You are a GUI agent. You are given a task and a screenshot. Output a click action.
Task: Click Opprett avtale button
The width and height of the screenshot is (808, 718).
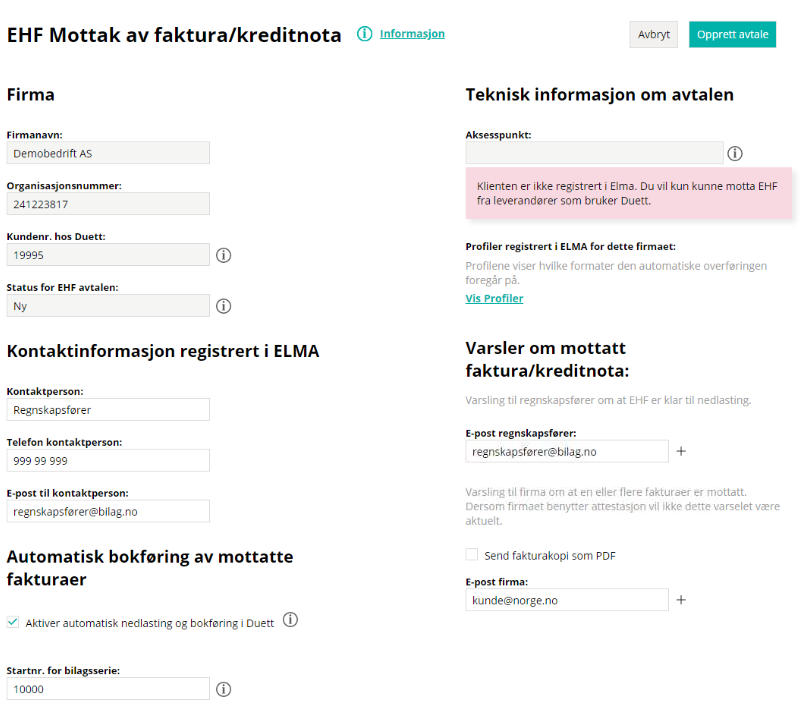[732, 35]
